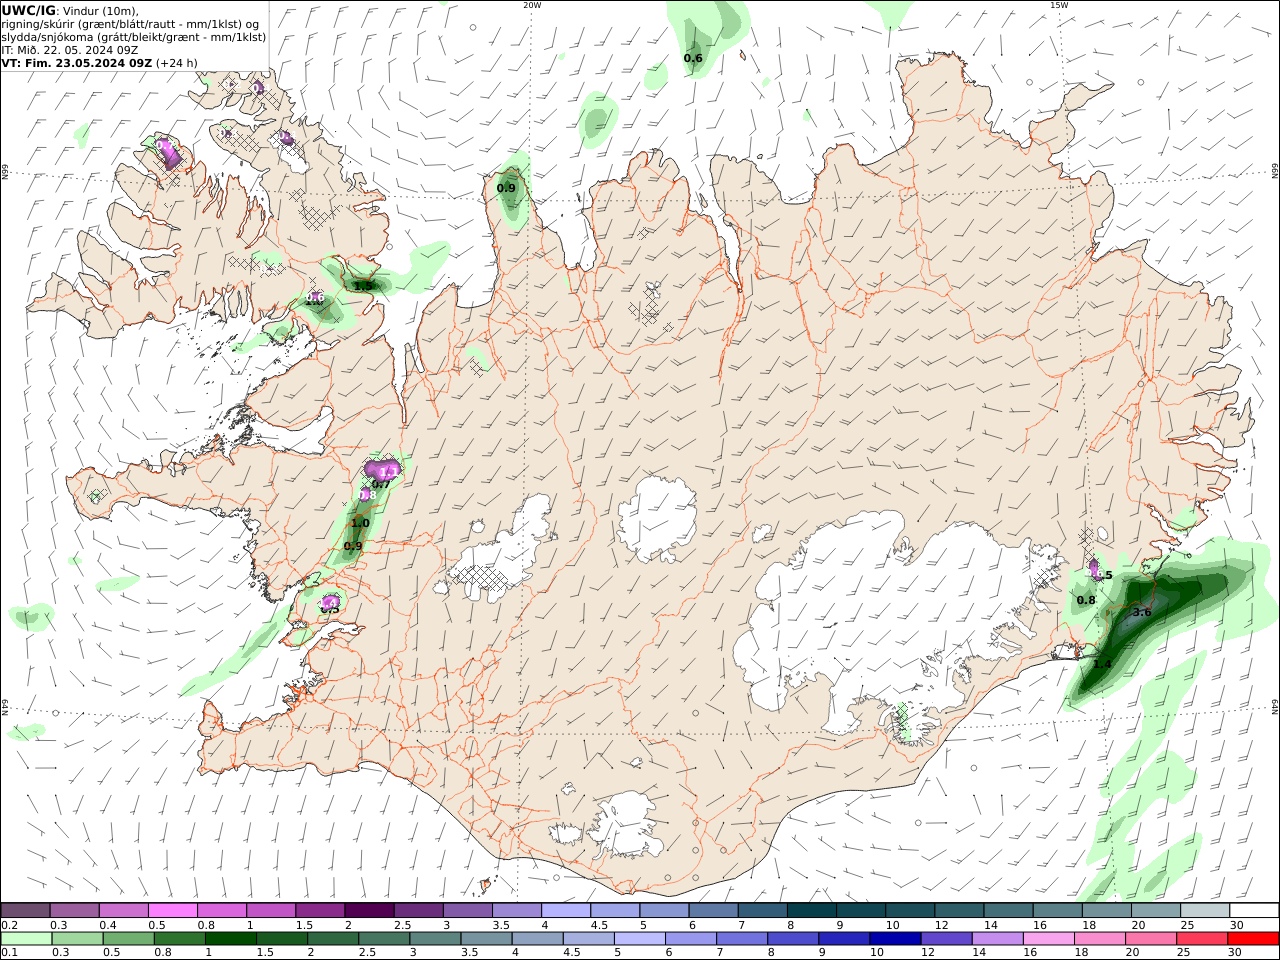Pick the crimson lower-row swatch labeled 25
This screenshot has height=960, width=1280.
coord(1202,939)
